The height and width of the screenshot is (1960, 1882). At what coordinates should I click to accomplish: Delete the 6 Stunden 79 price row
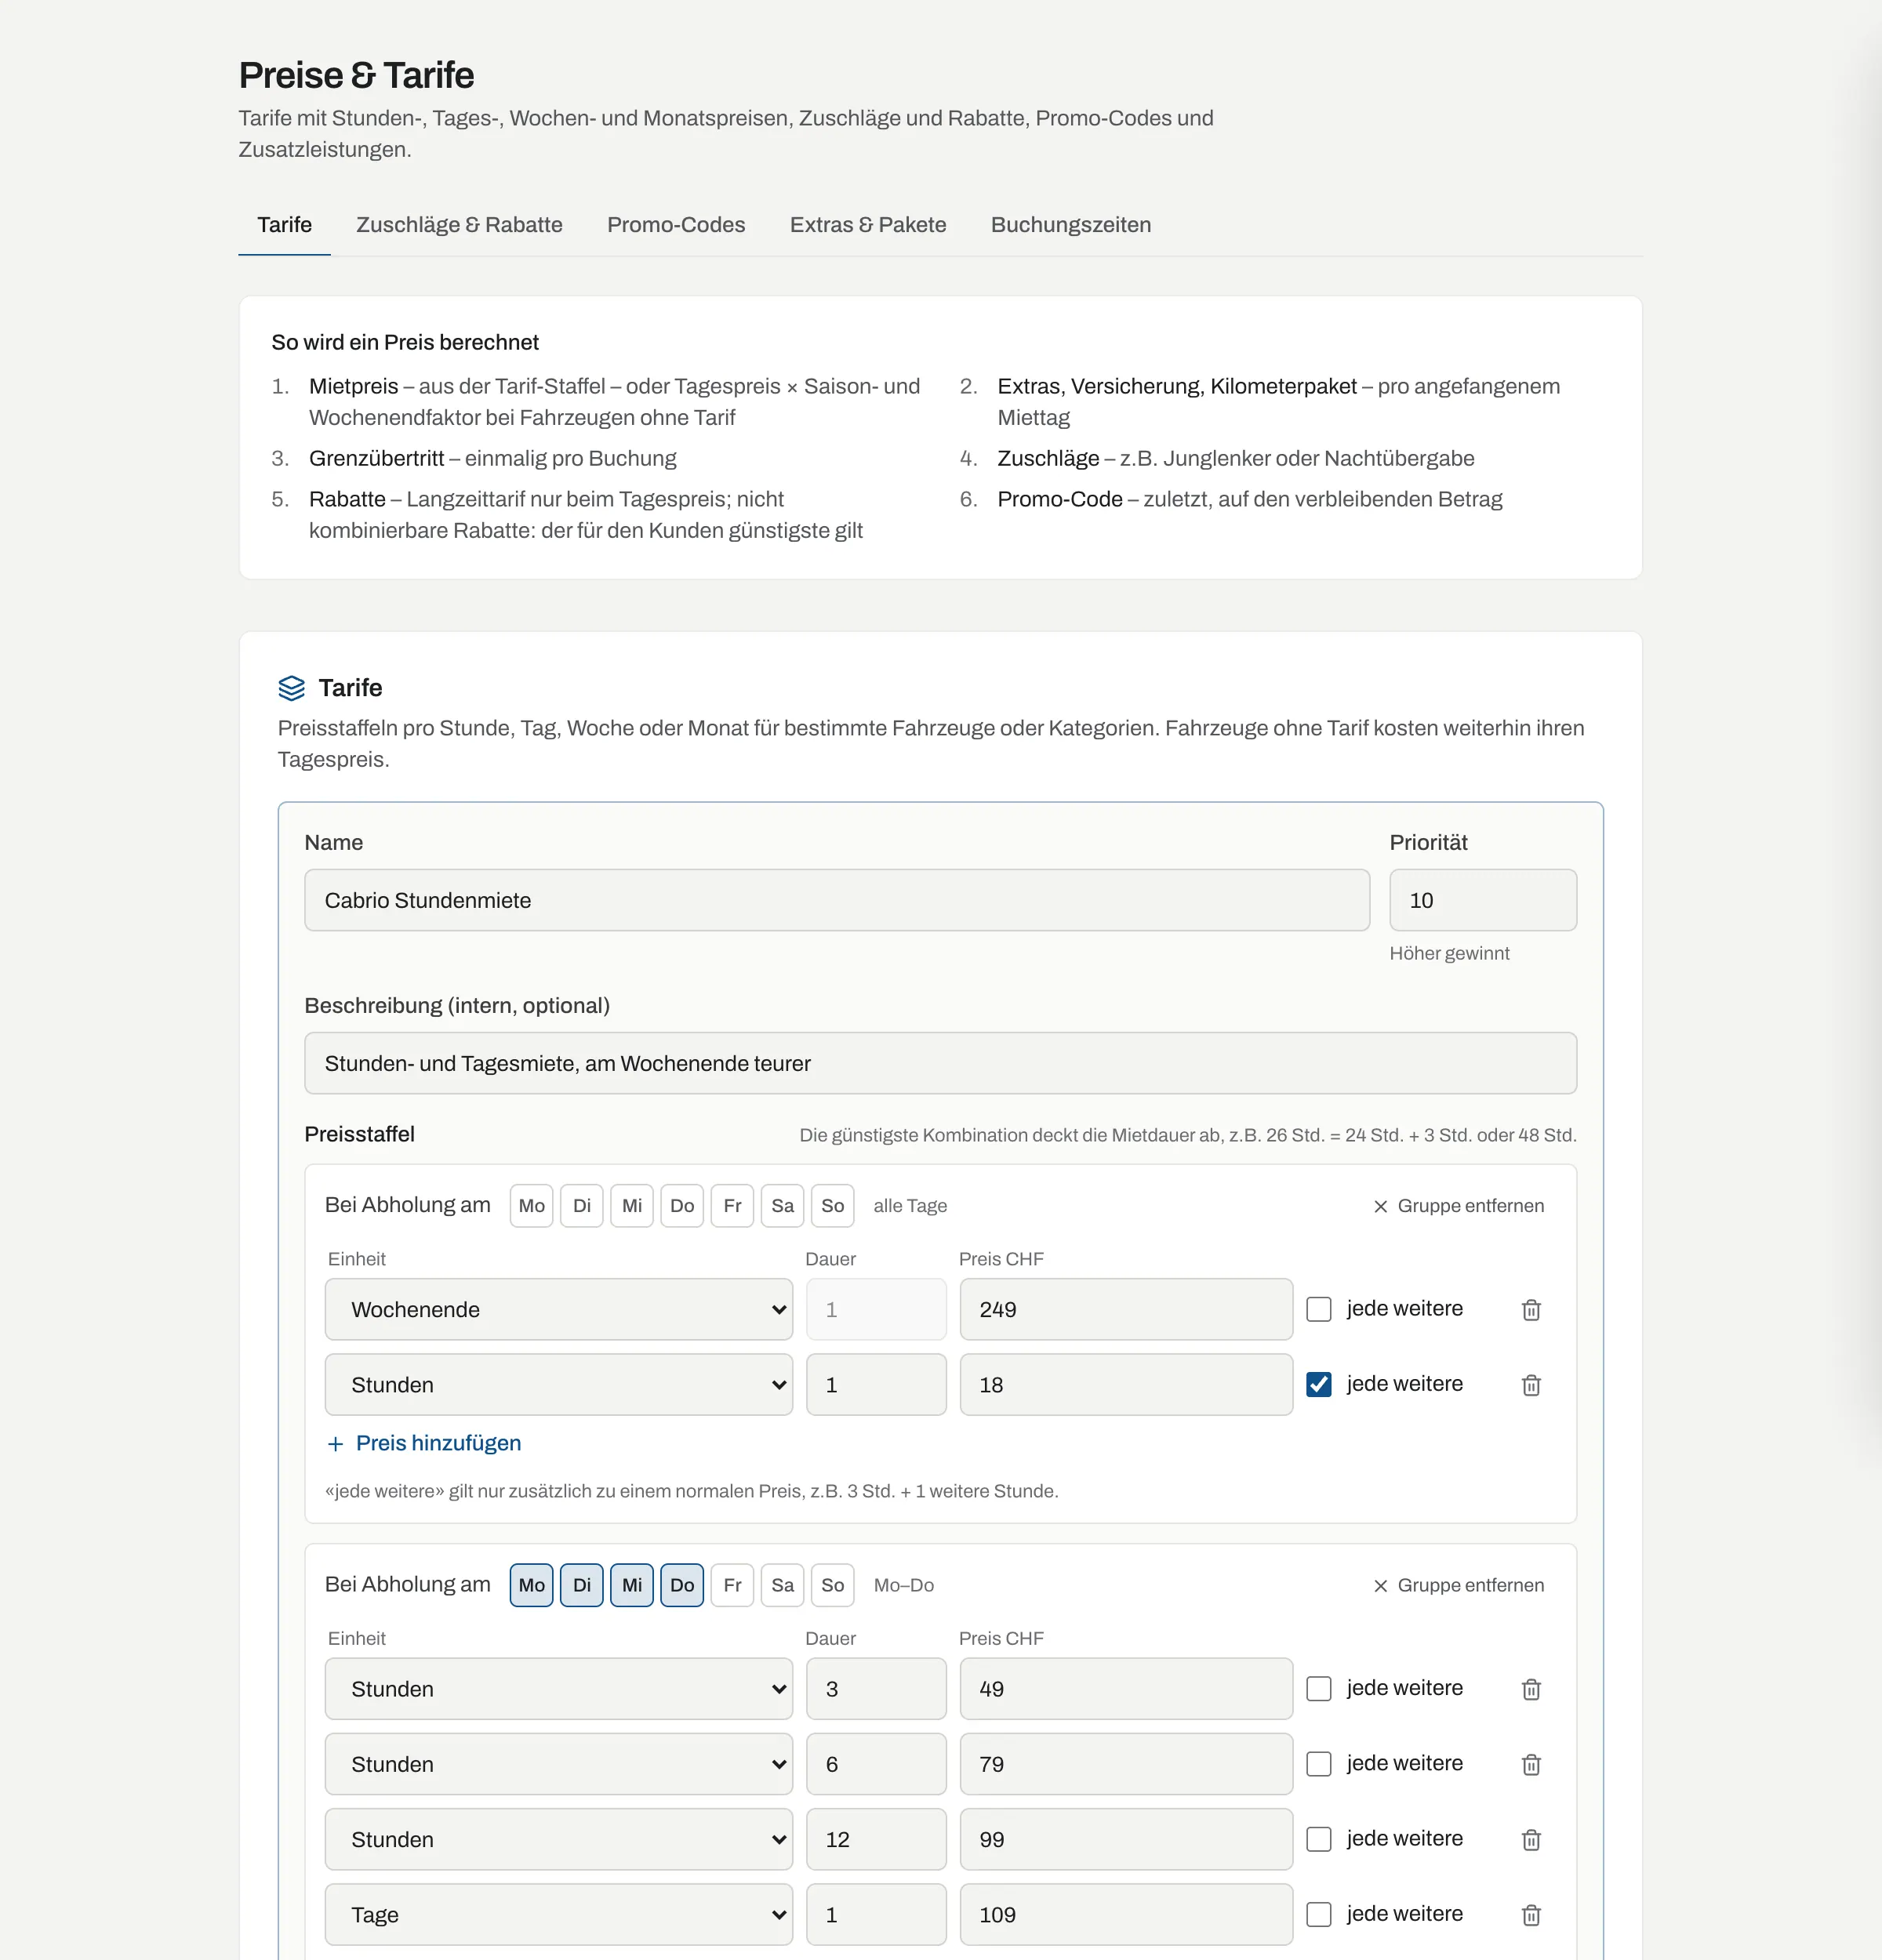click(x=1531, y=1764)
